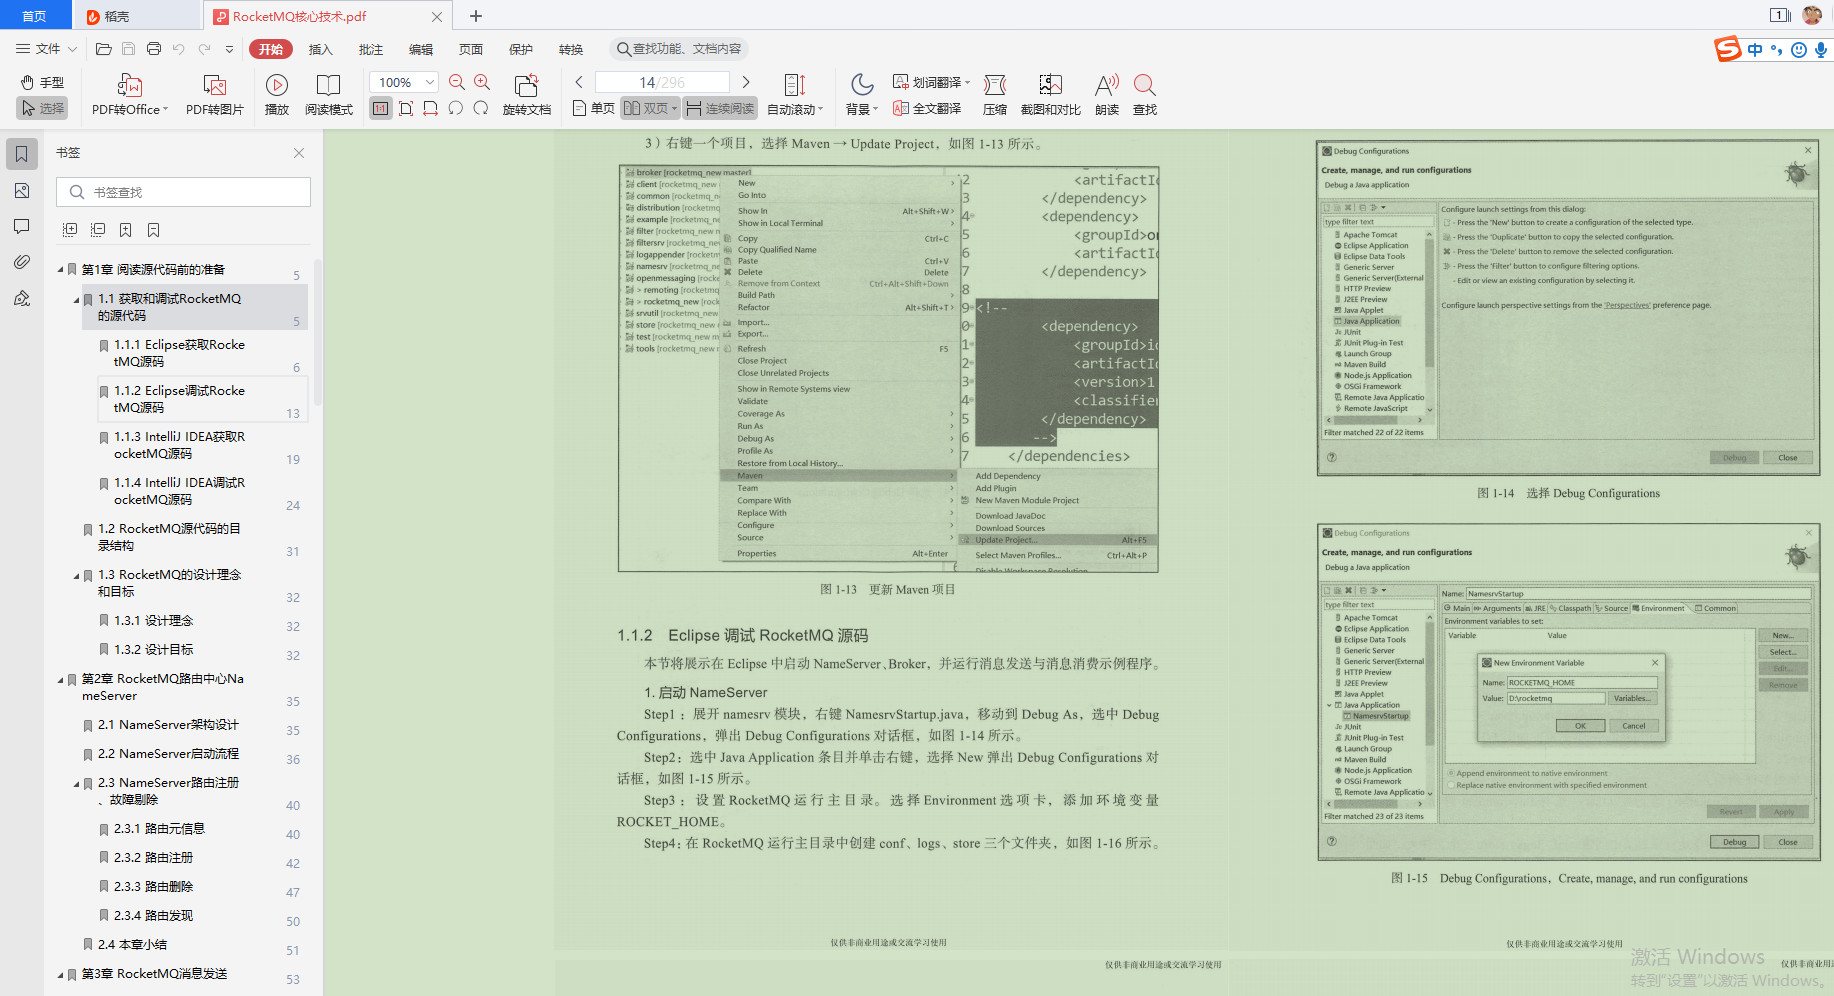This screenshot has height=996, width=1834.
Task: Collapse all bookmarks icon
Action: coord(98,230)
